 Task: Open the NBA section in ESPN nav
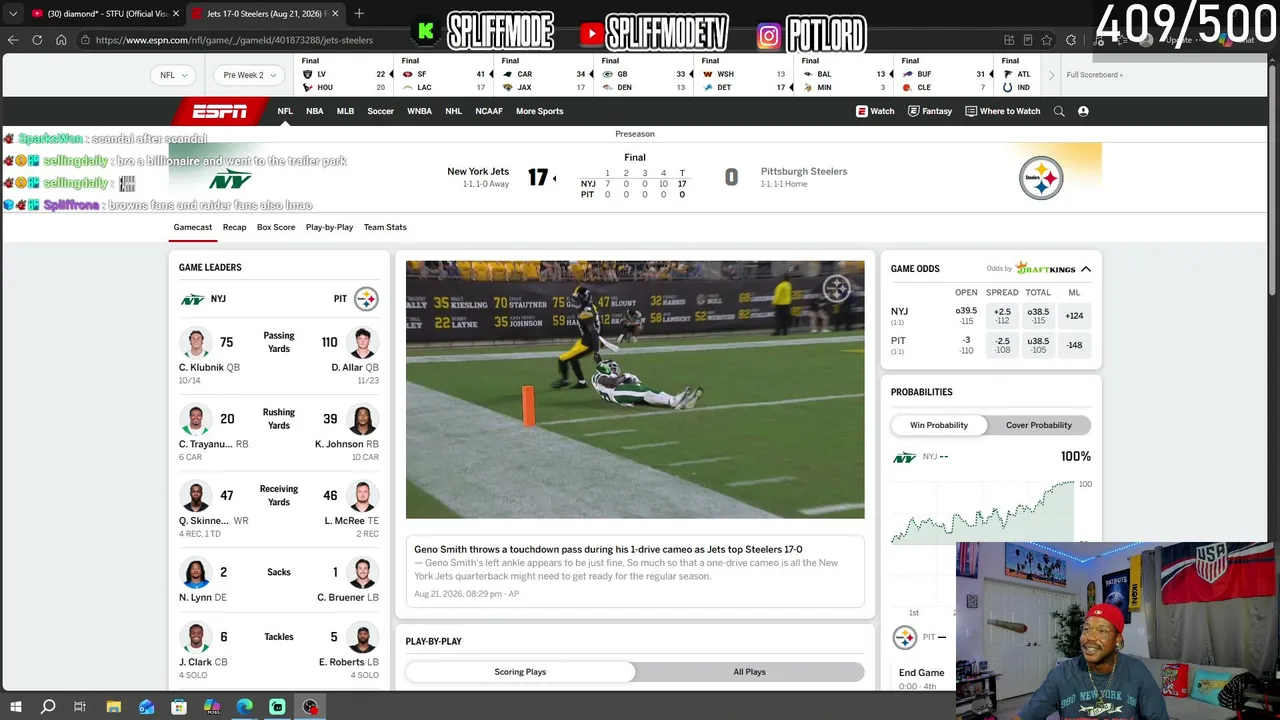coord(315,111)
